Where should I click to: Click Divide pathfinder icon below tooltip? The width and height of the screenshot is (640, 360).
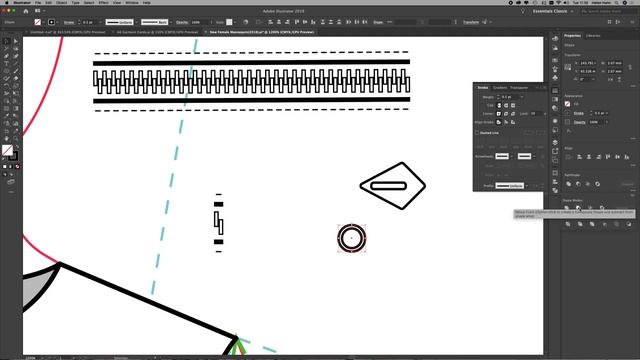pyautogui.click(x=567, y=224)
